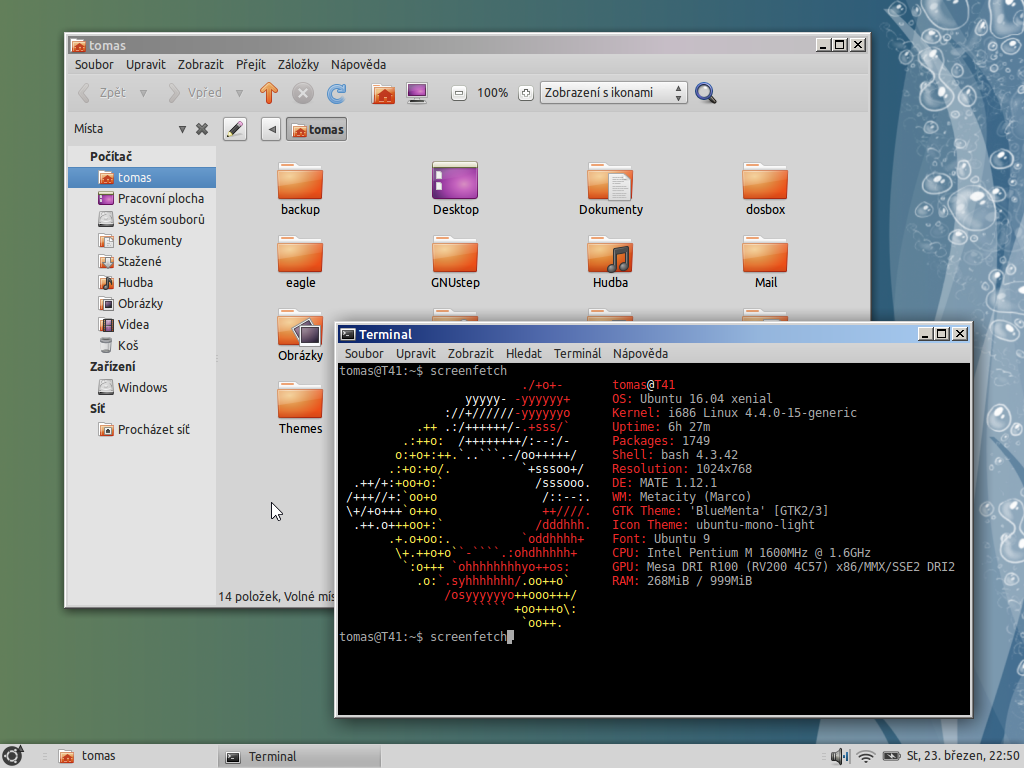Go up to the parent folder
Screen dimensions: 1024x768
click(268, 93)
